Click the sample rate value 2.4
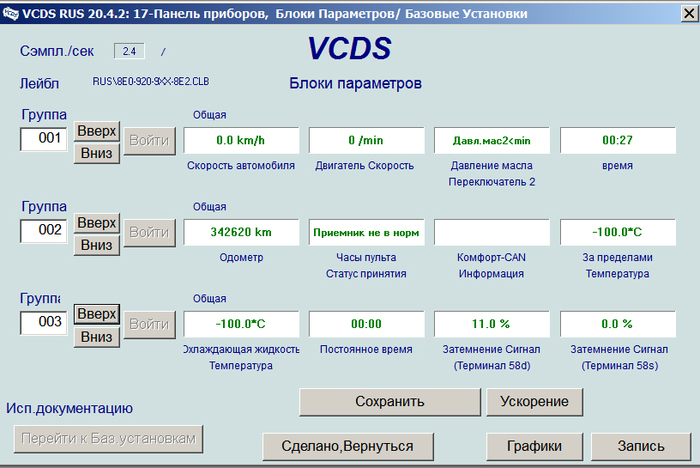This screenshot has height=468, width=700. 129,51
